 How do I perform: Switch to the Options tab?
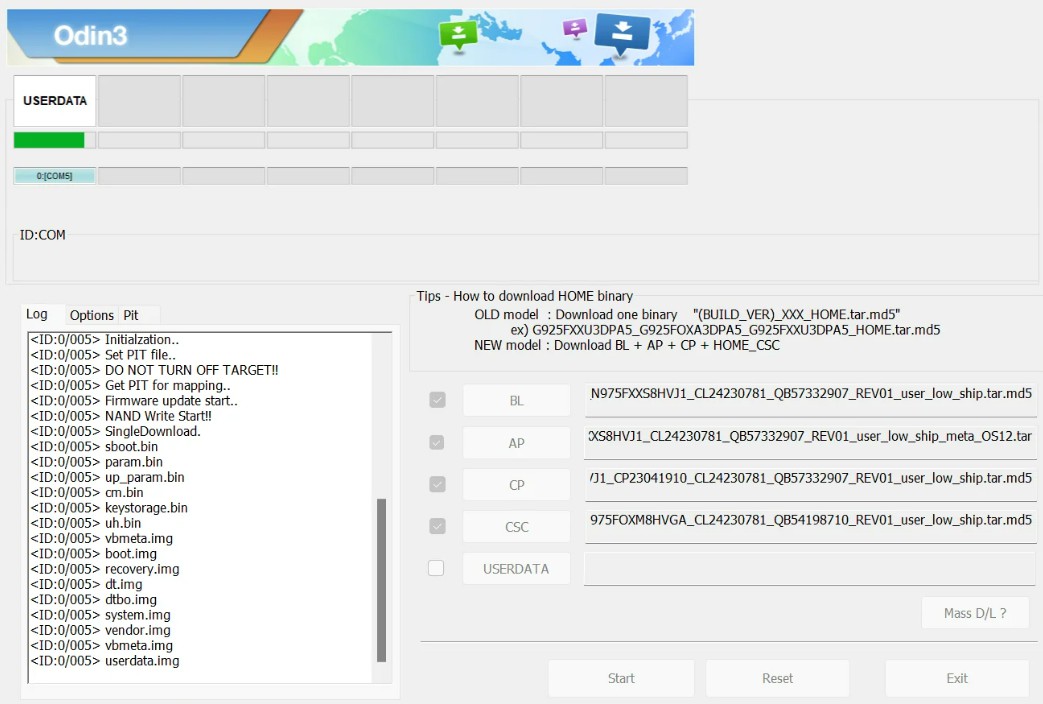[92, 315]
